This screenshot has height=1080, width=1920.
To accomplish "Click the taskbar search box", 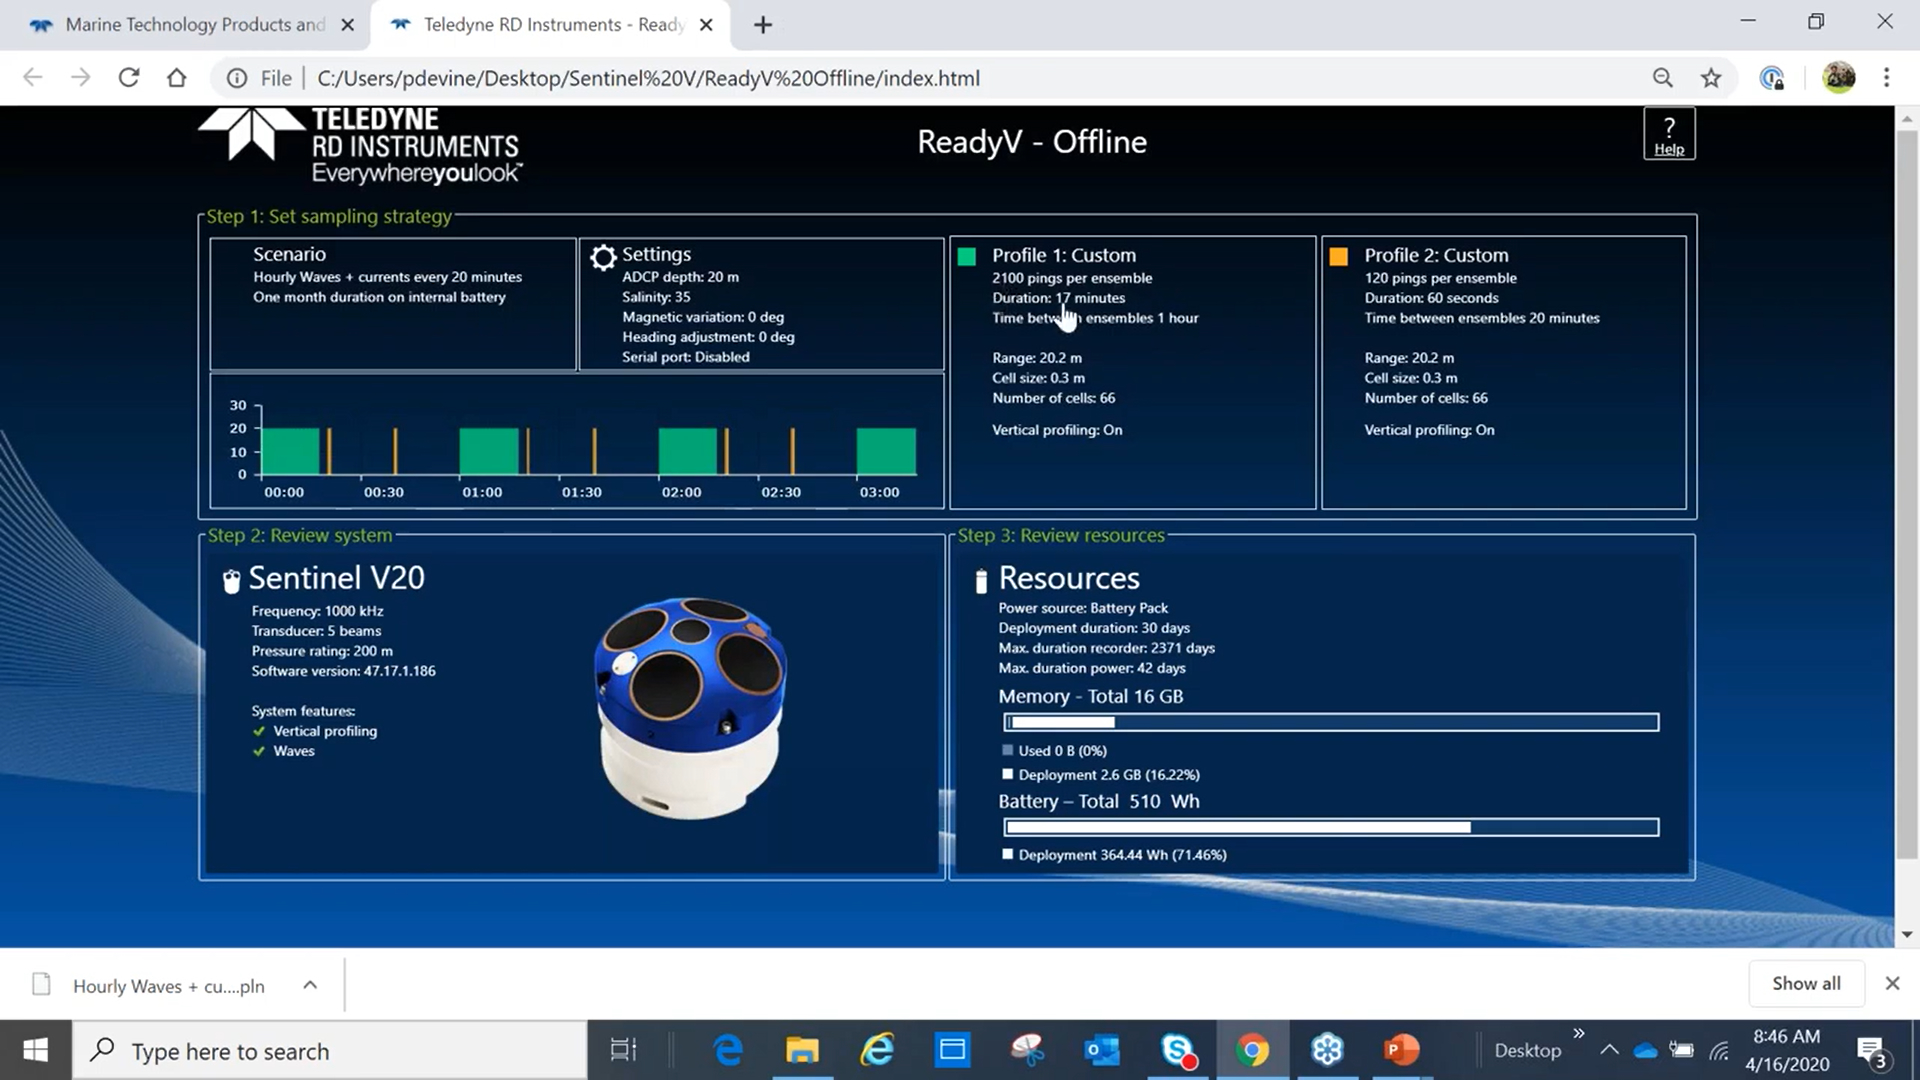I will 330,1050.
